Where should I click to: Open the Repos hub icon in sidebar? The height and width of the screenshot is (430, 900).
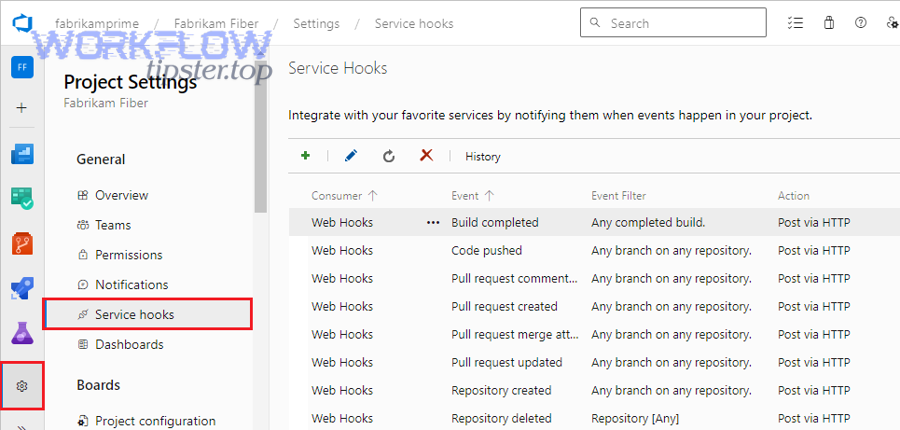(22, 243)
